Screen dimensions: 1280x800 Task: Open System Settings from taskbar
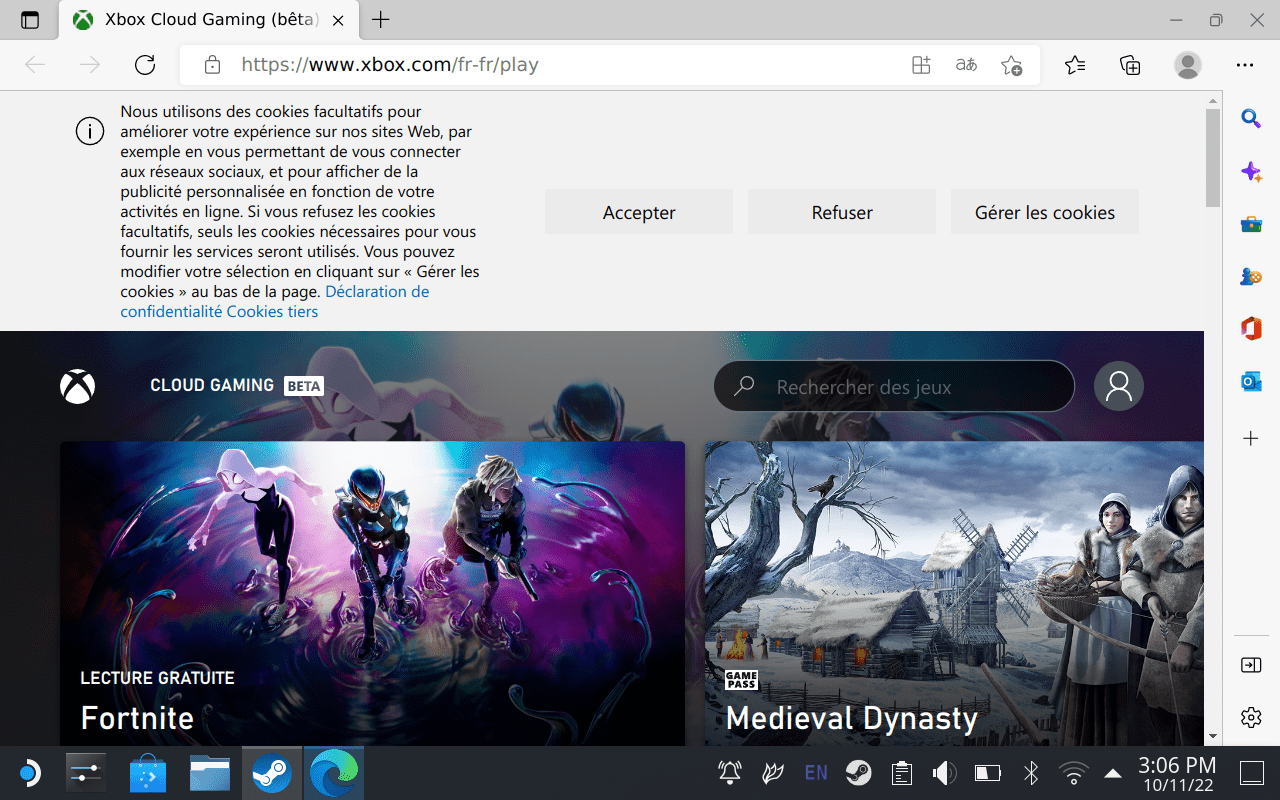(85, 773)
